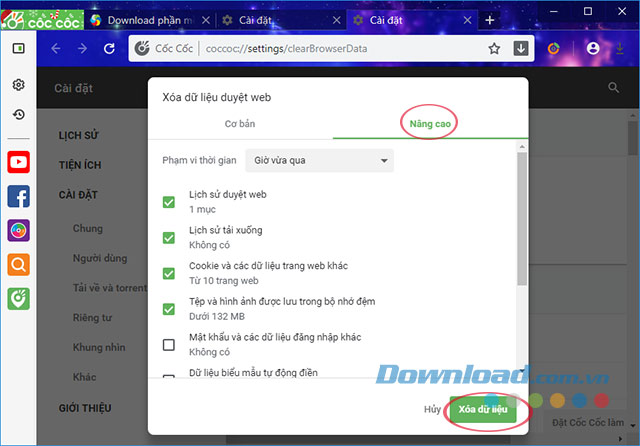Close the Download phần mềm tab
Image resolution: width=640 pixels, height=446 pixels.
pos(206,20)
